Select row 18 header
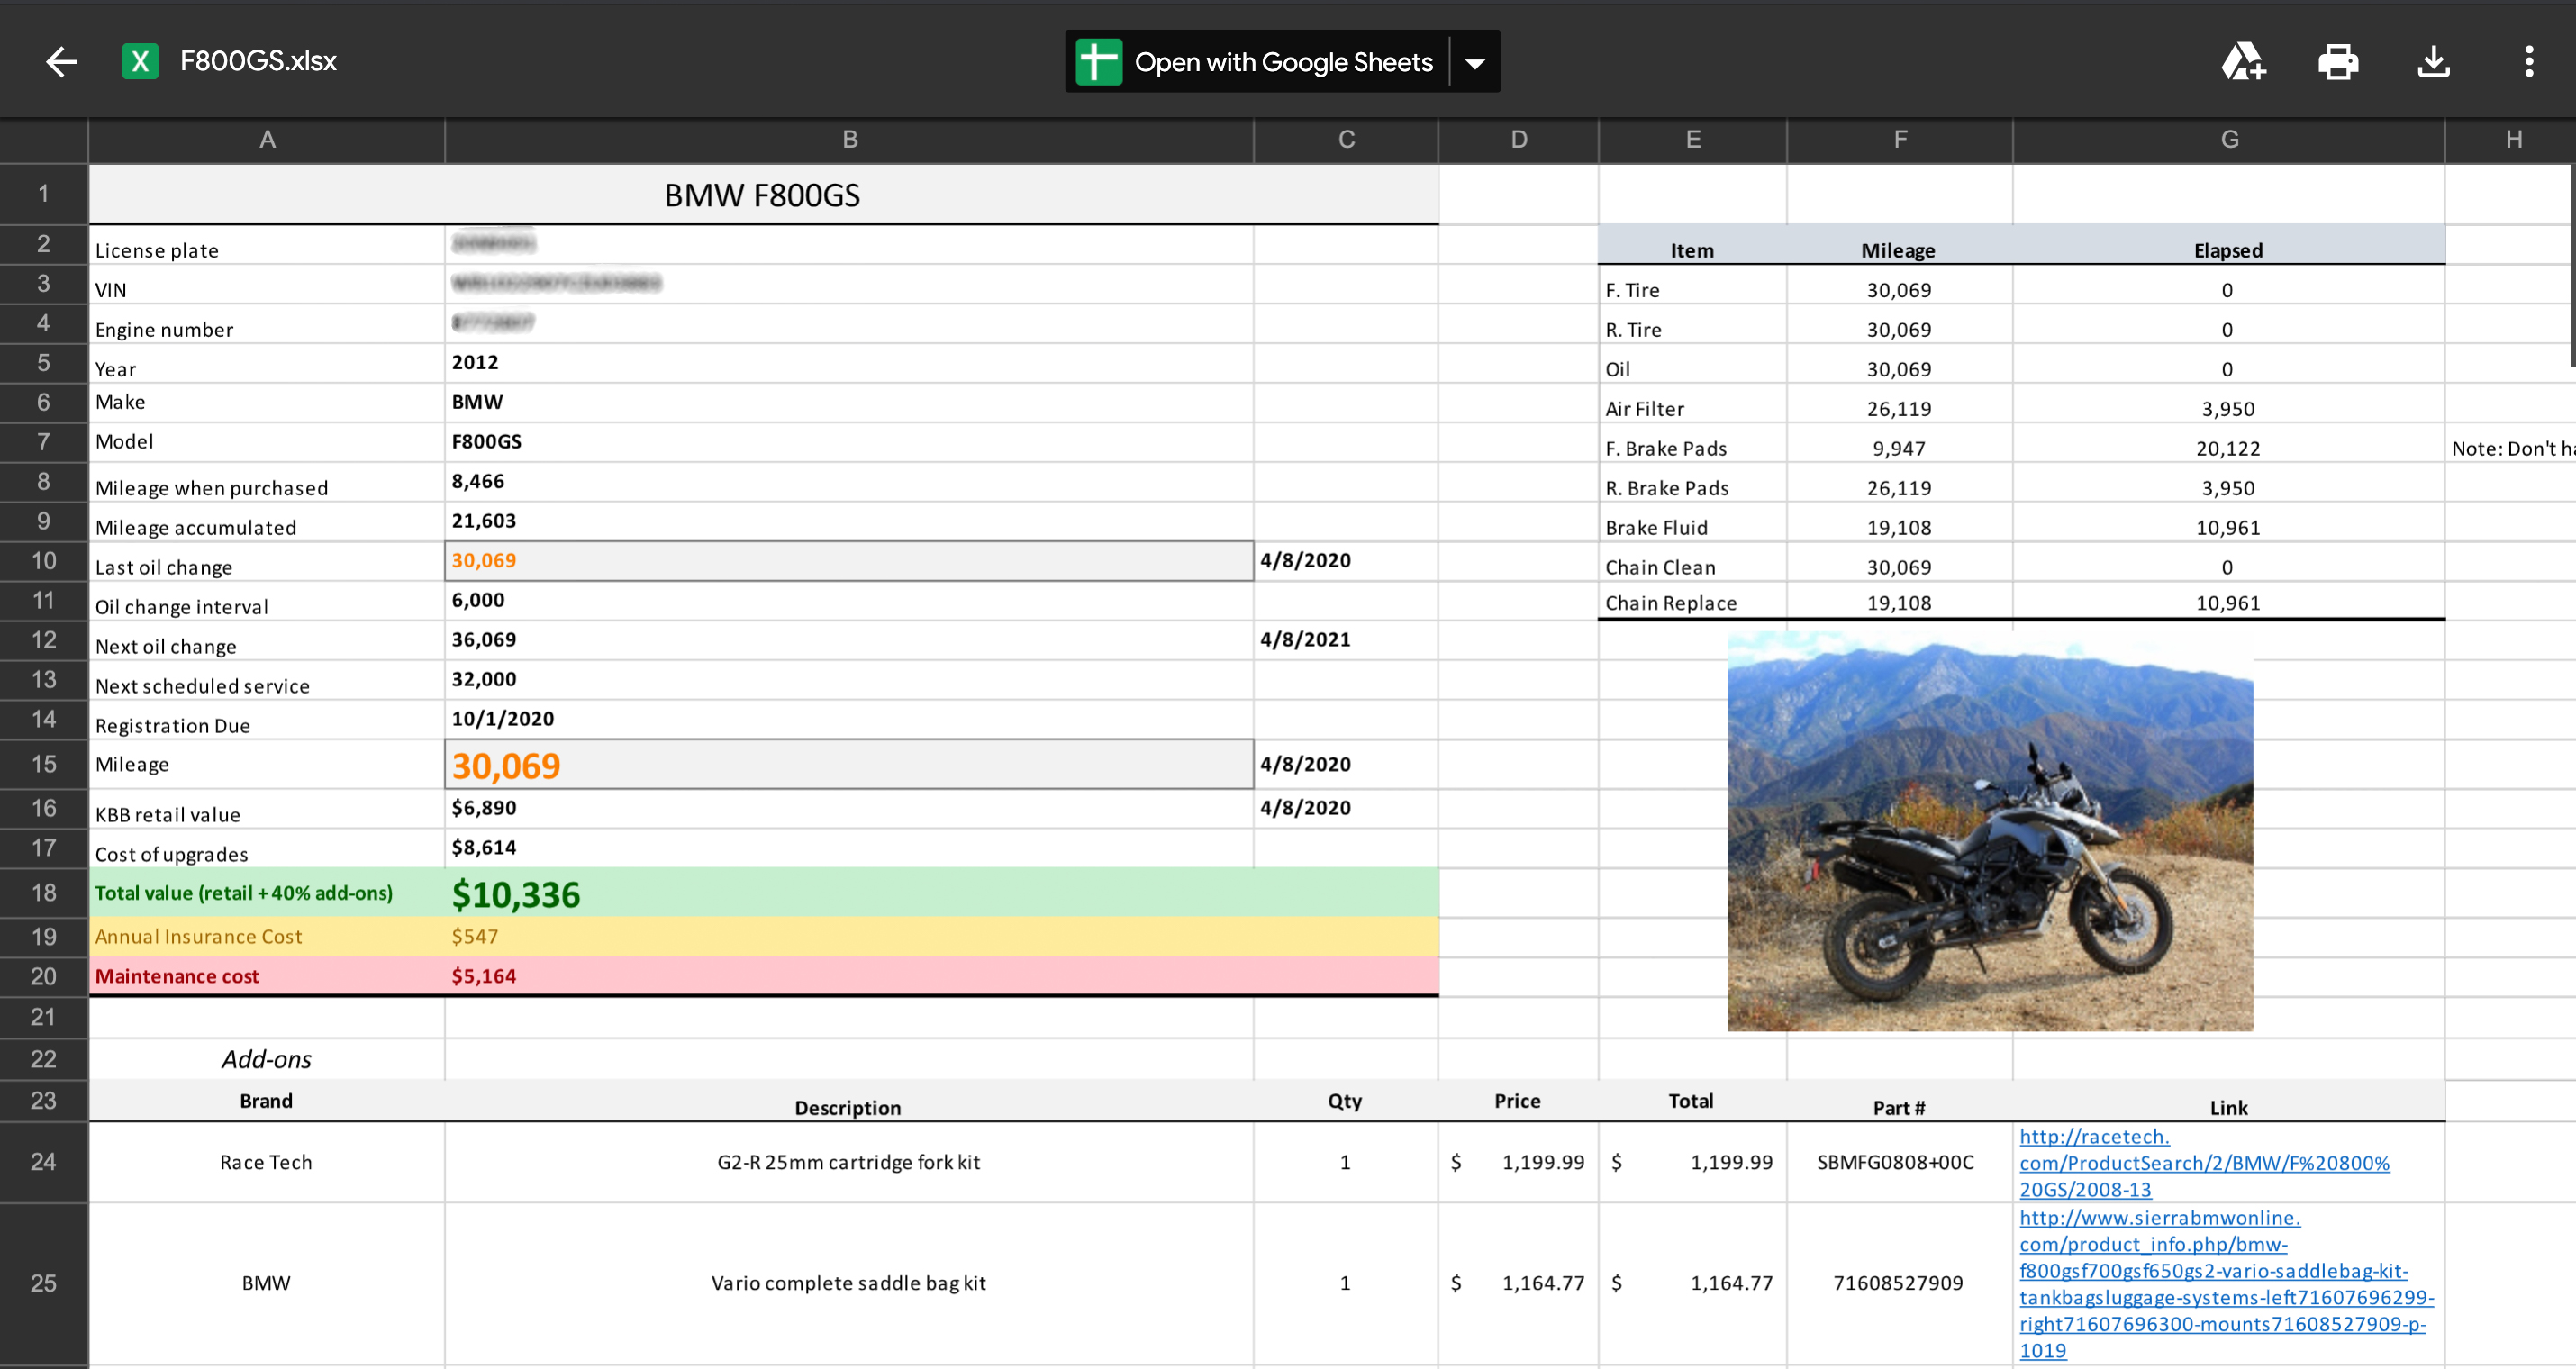The image size is (2576, 1369). tap(43, 892)
